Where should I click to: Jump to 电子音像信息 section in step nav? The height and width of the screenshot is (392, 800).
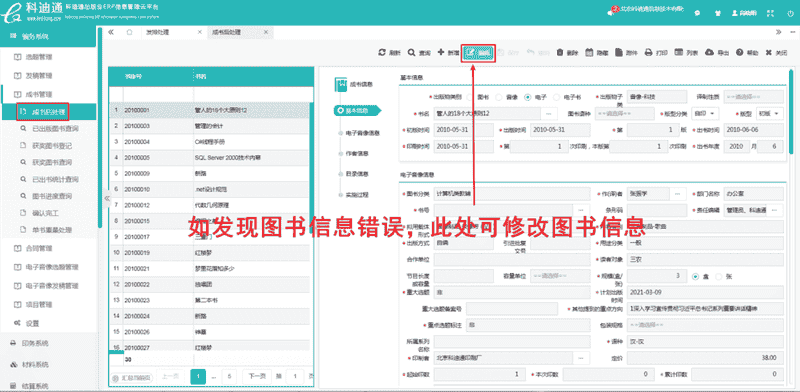362,133
